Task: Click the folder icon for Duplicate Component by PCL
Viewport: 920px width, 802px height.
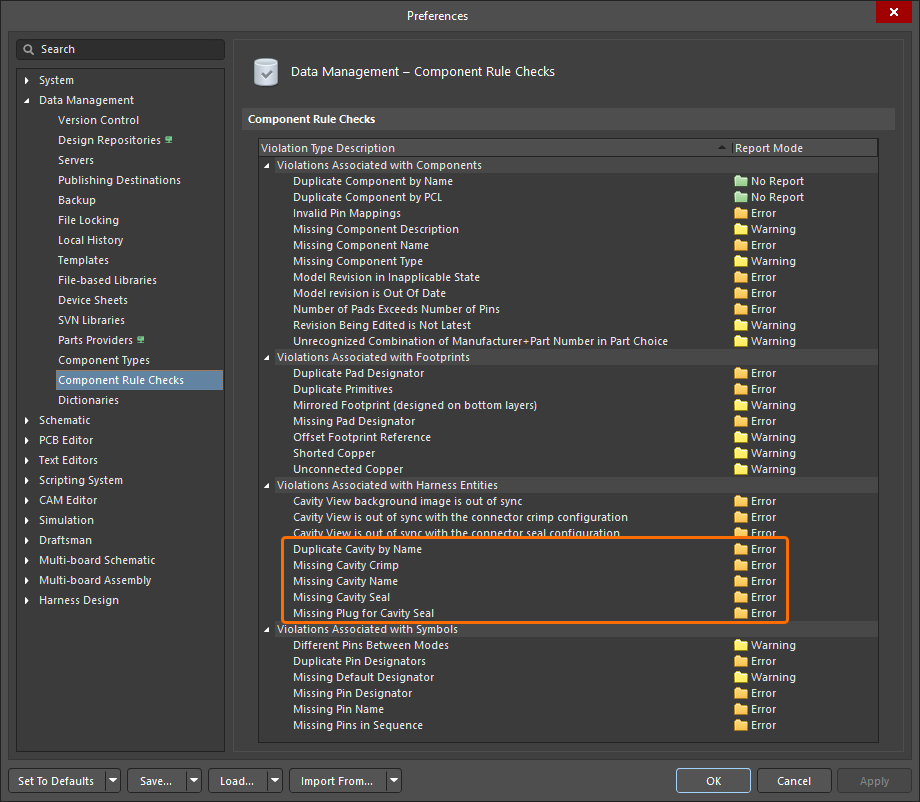Action: (x=740, y=197)
